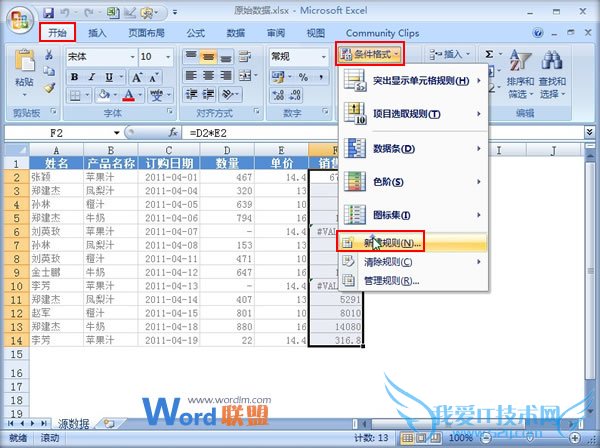Toggle bottom vertical align button
The width and height of the screenshot is (600, 448).
click(226, 57)
